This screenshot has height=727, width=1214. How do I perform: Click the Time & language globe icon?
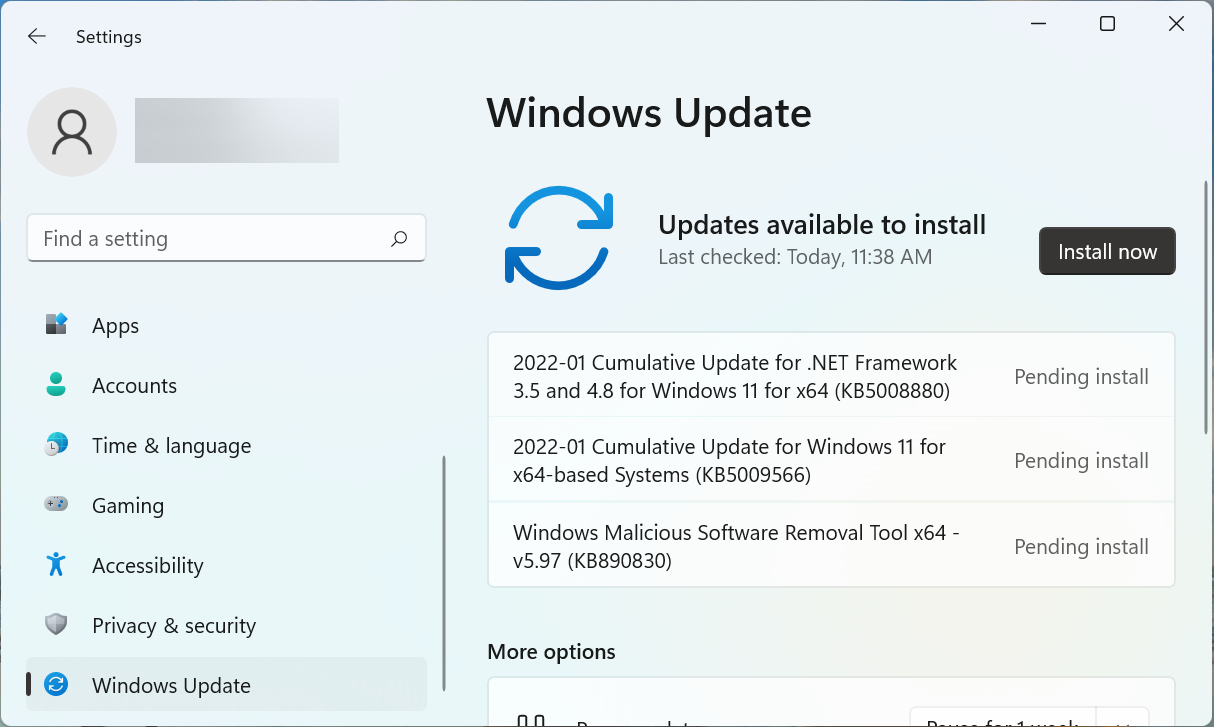[57, 445]
